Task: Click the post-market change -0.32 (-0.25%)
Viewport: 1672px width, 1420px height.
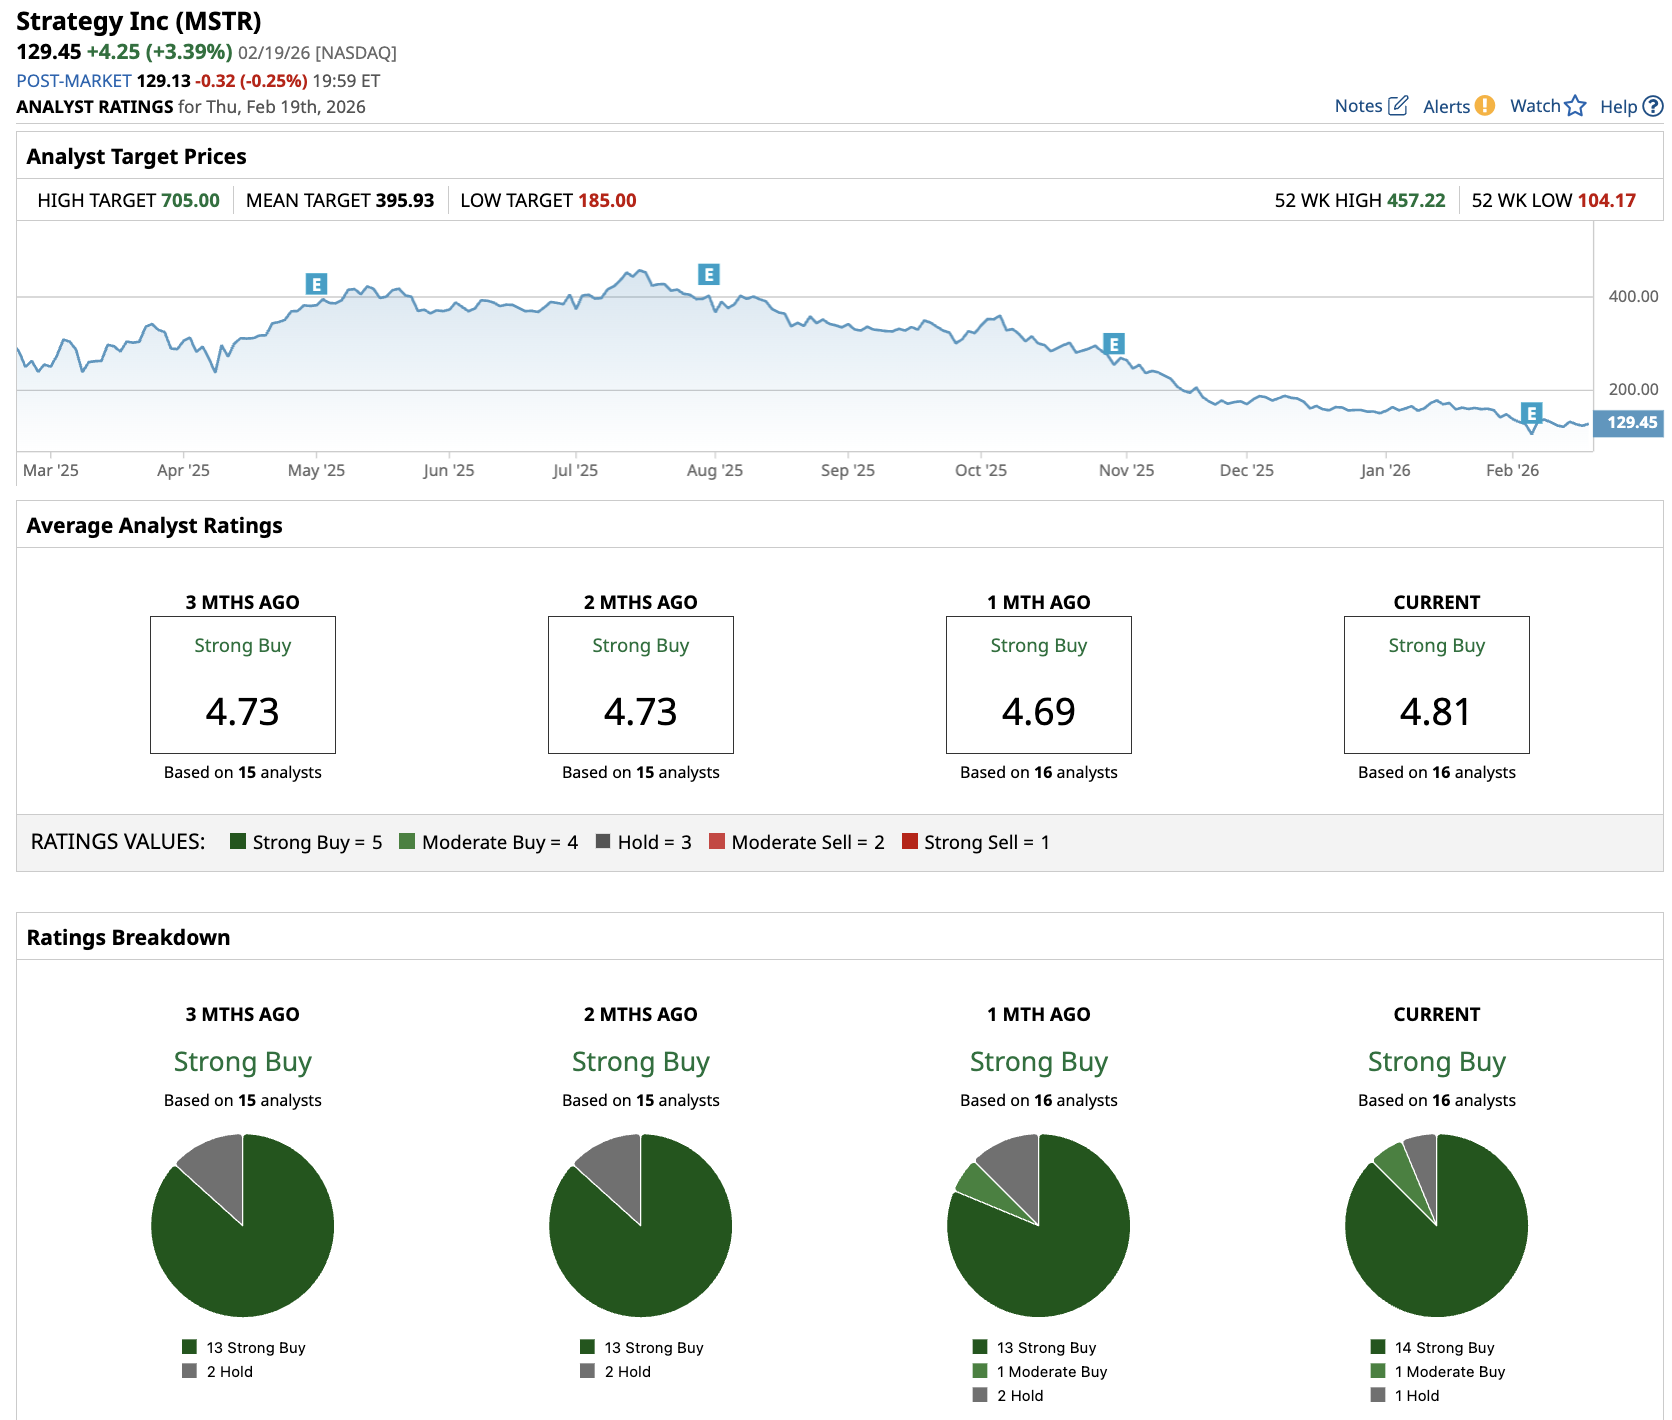Action: coord(251,81)
